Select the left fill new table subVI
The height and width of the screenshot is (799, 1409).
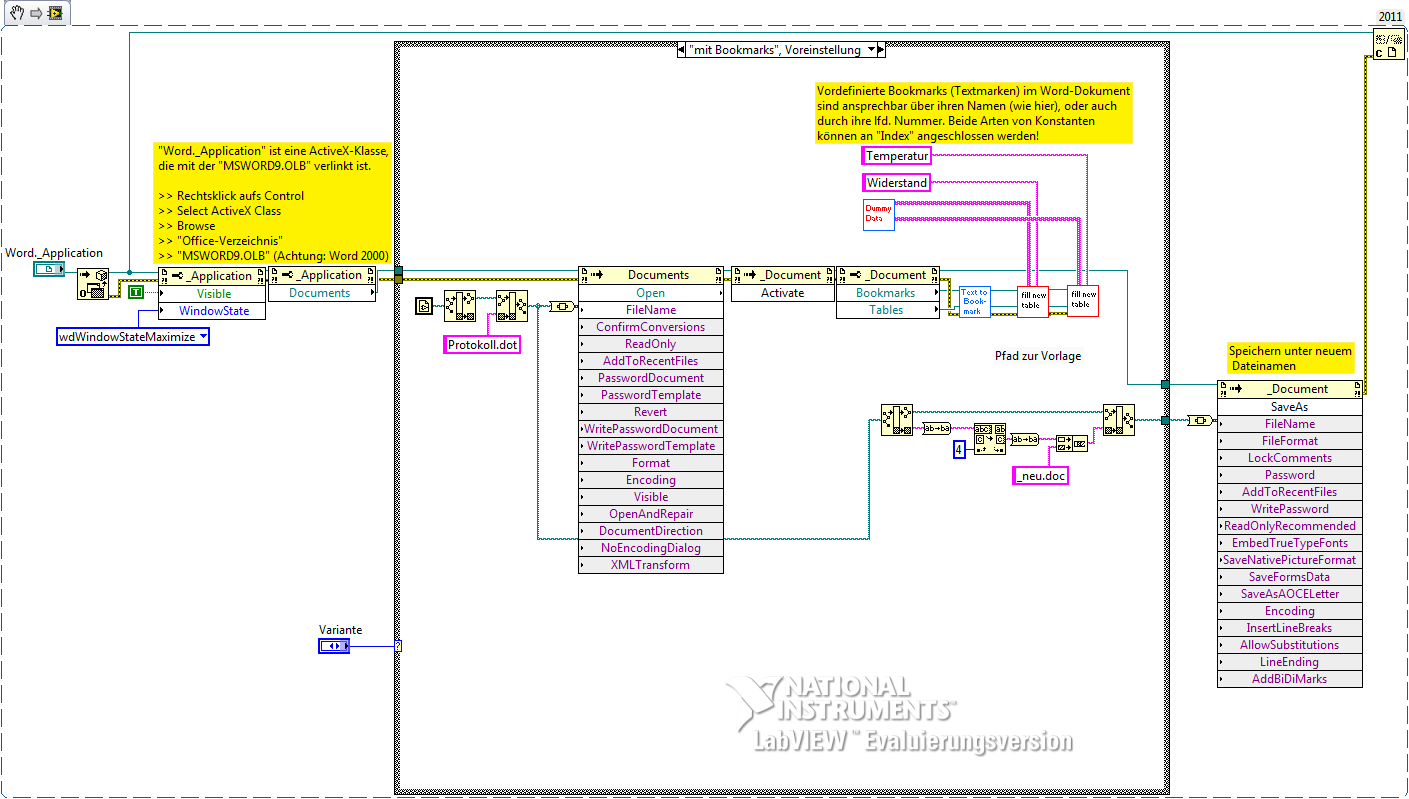coord(1033,302)
